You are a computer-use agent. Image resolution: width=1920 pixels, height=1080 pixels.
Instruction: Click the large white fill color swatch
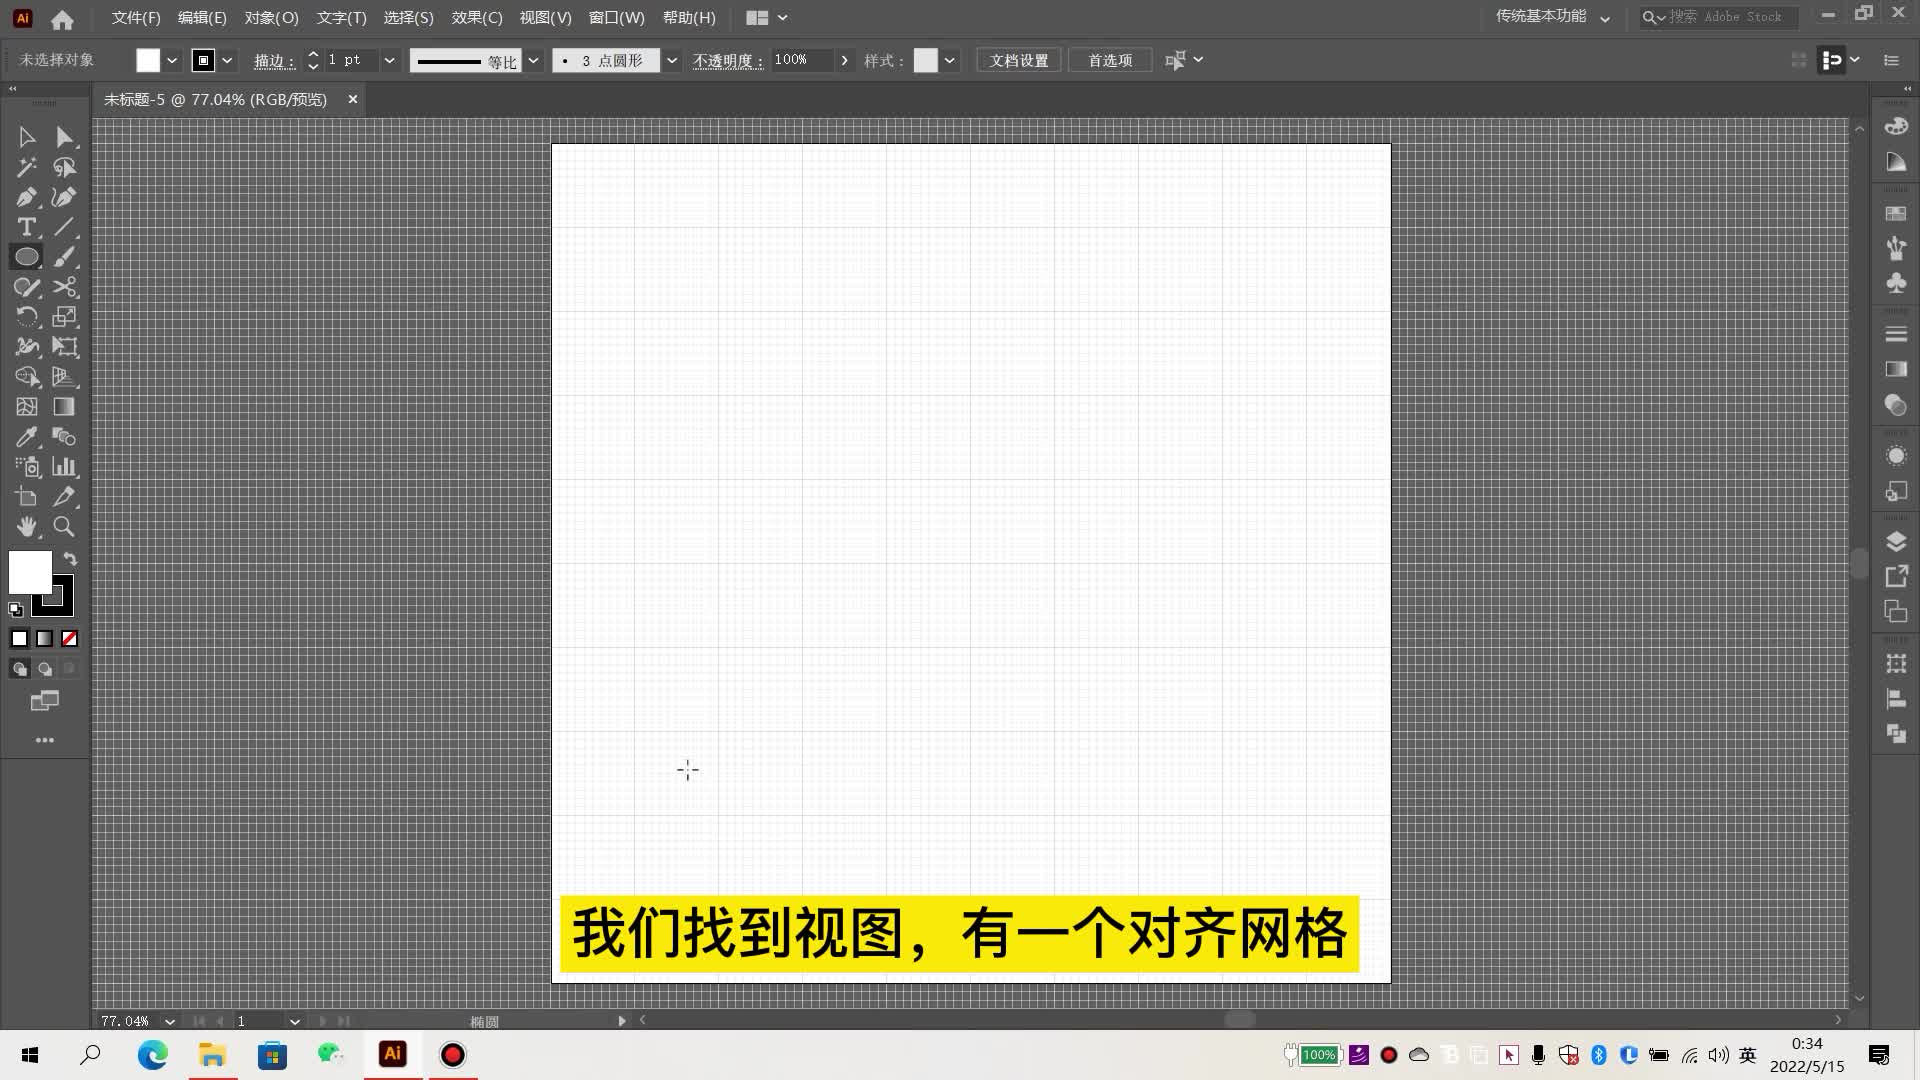point(29,572)
